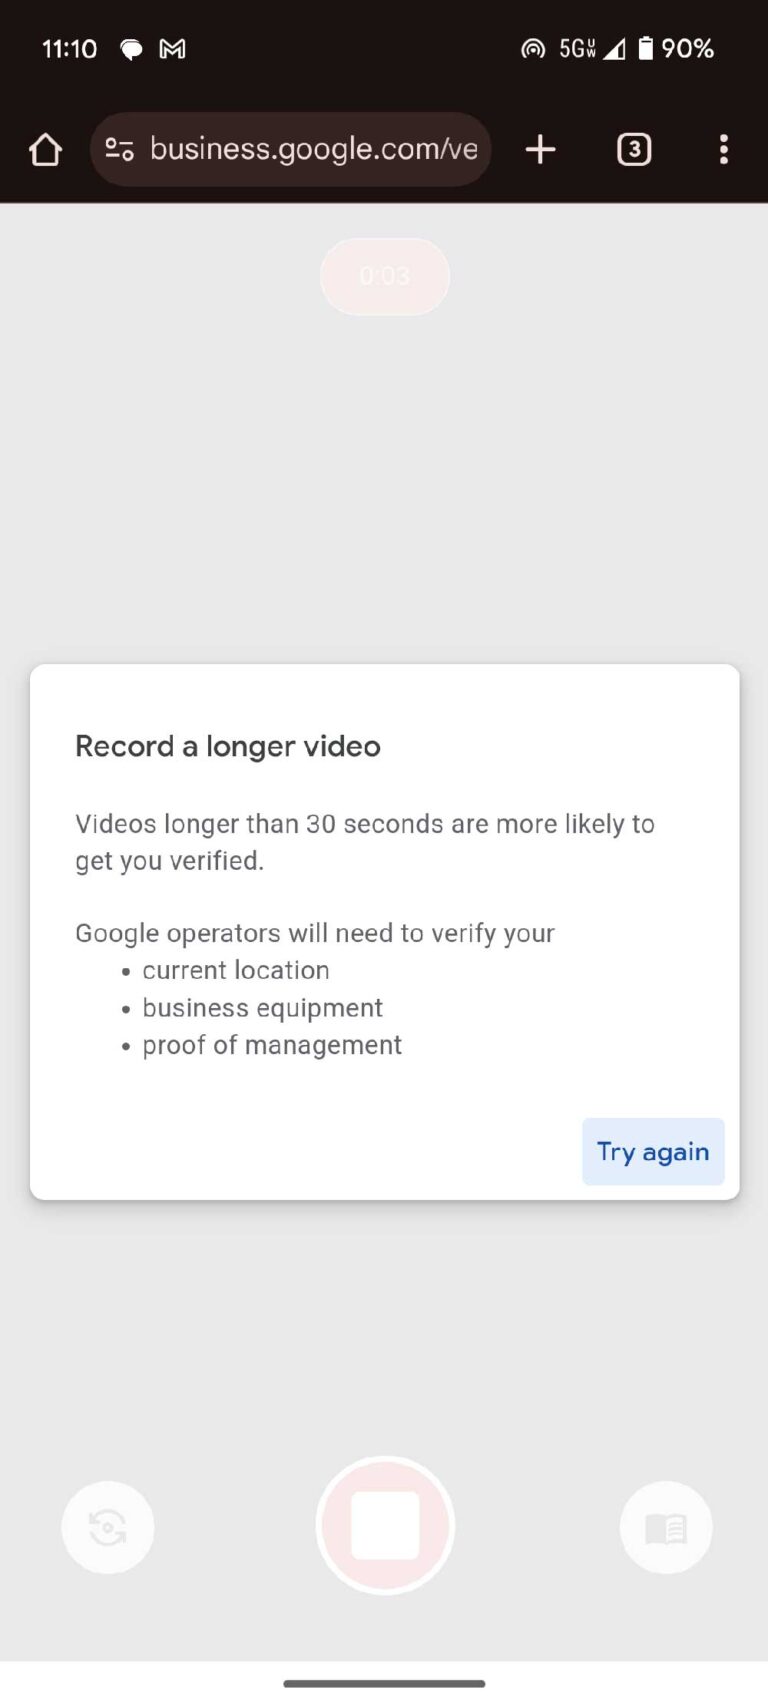Flip to the front-facing camera
The image size is (768, 1706).
pyautogui.click(x=107, y=1527)
